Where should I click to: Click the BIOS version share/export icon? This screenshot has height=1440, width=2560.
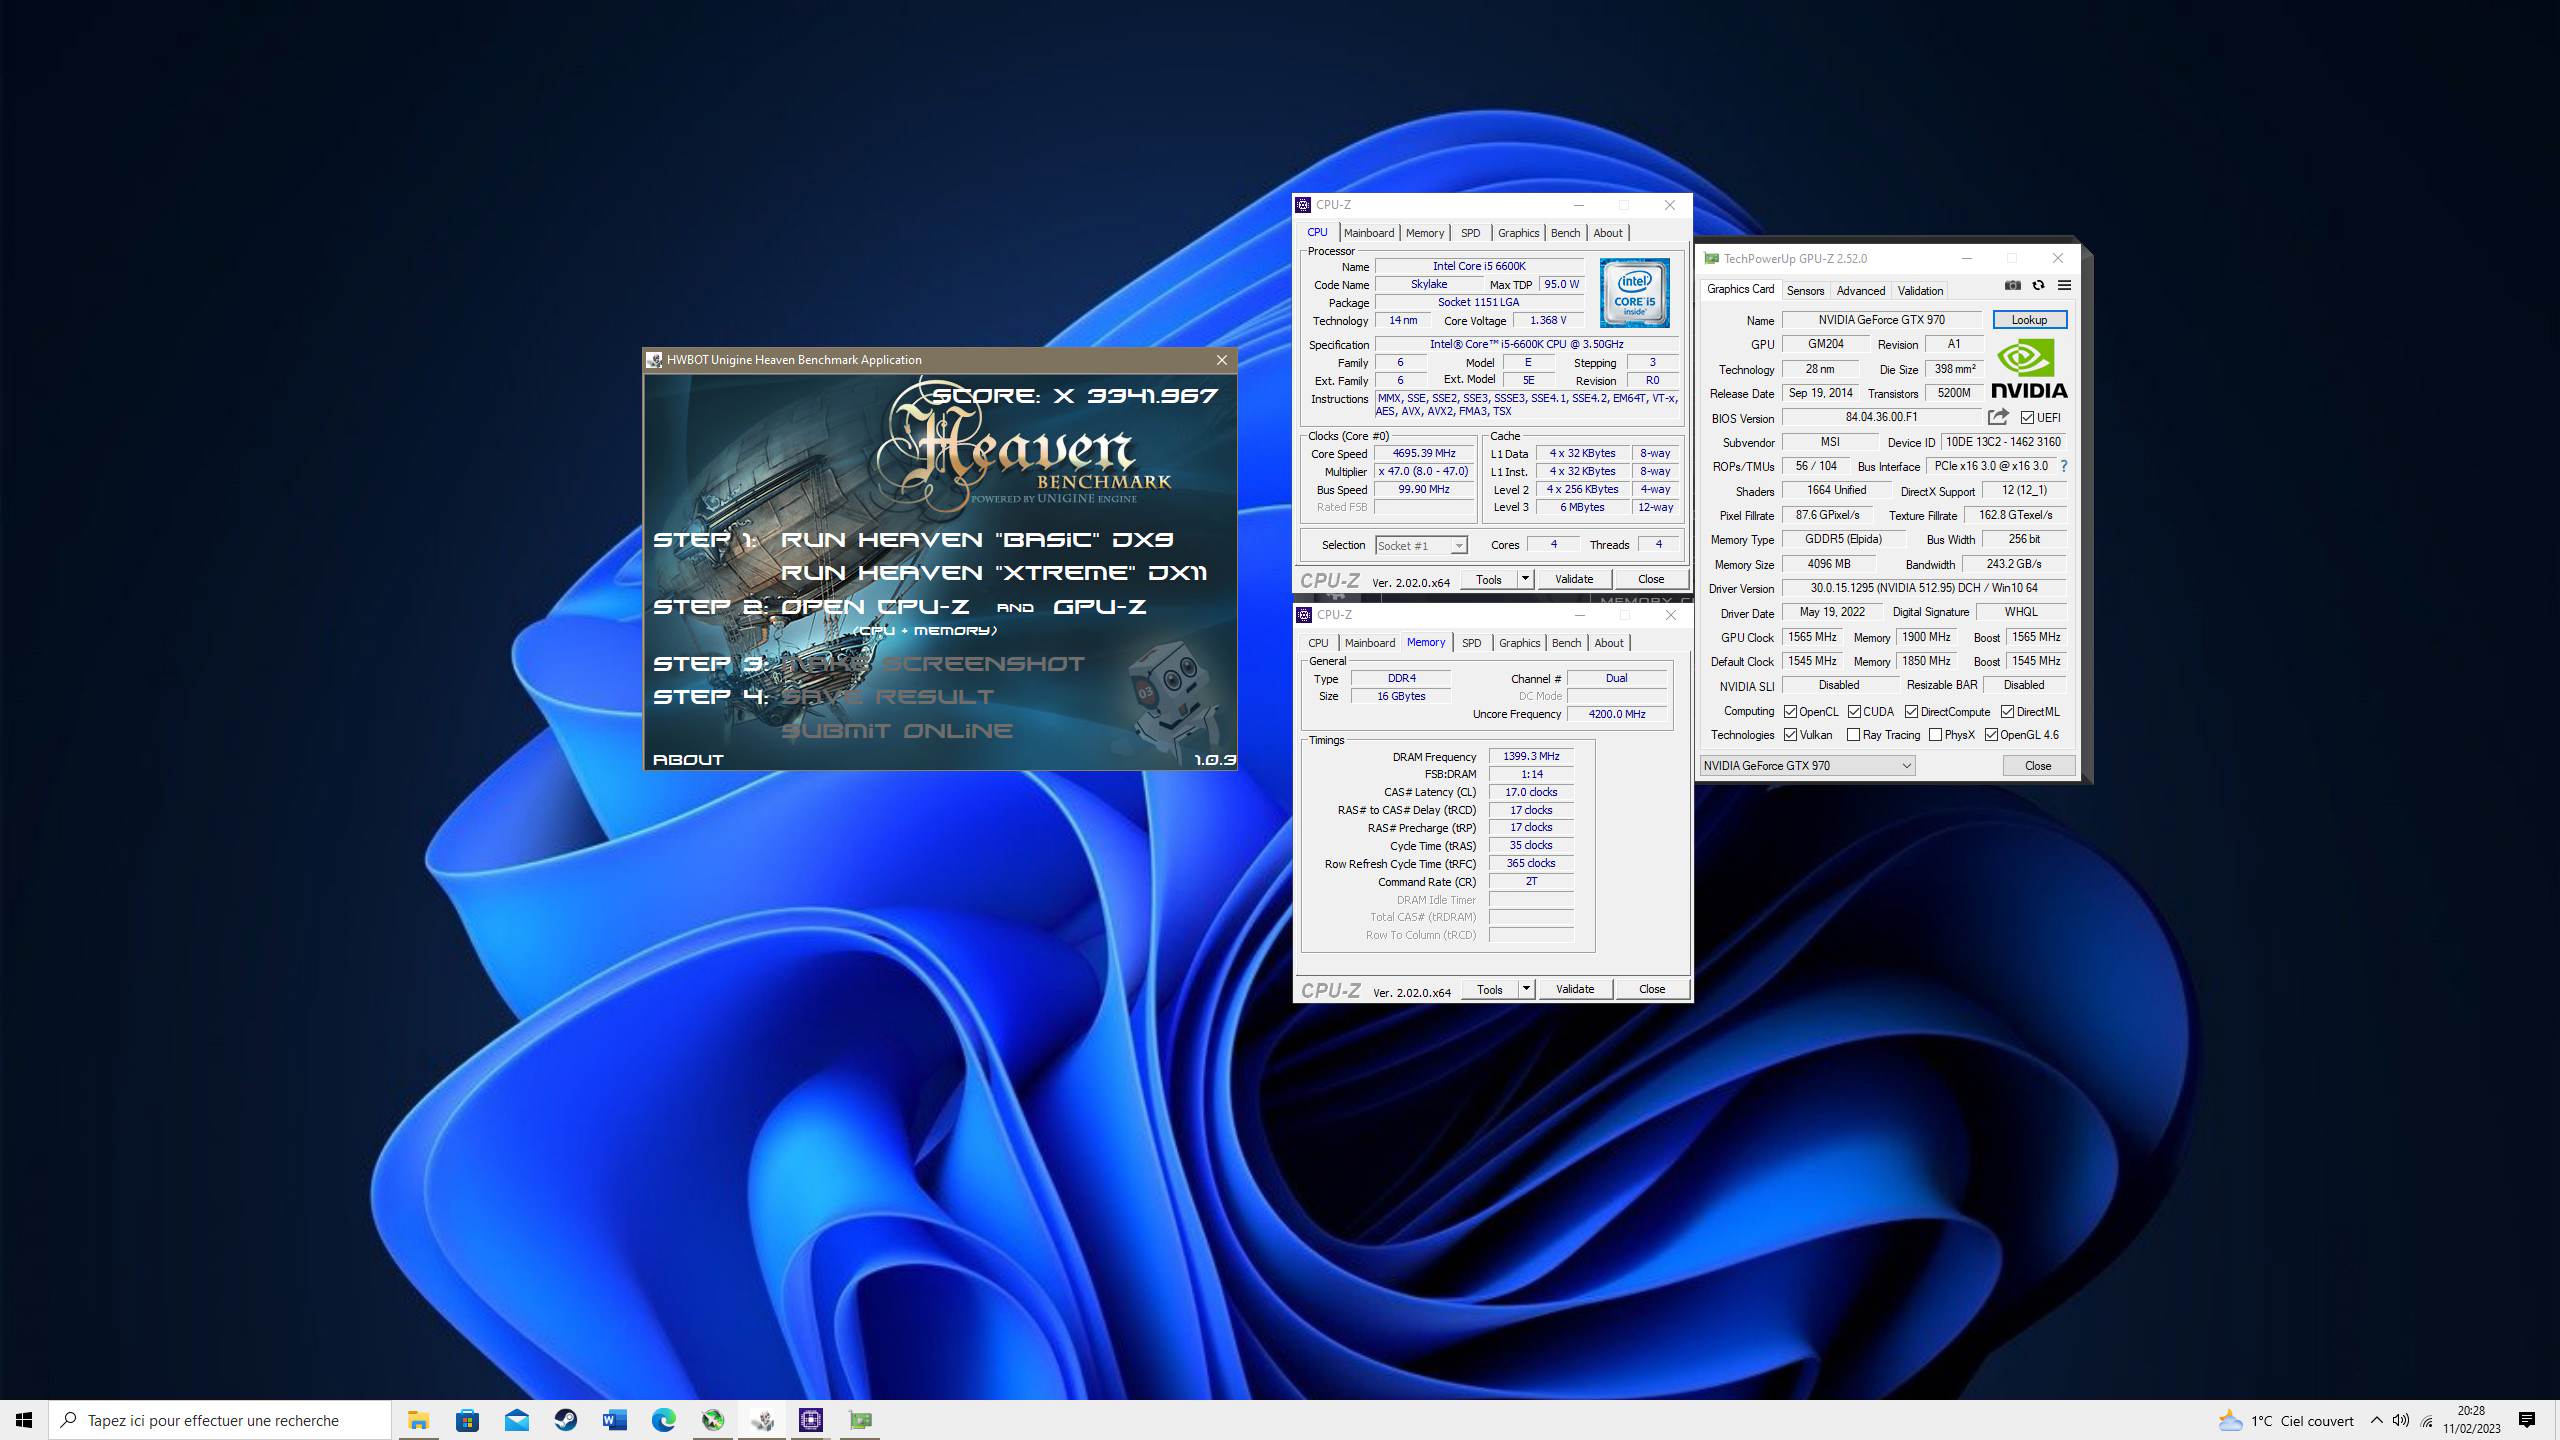[1998, 417]
